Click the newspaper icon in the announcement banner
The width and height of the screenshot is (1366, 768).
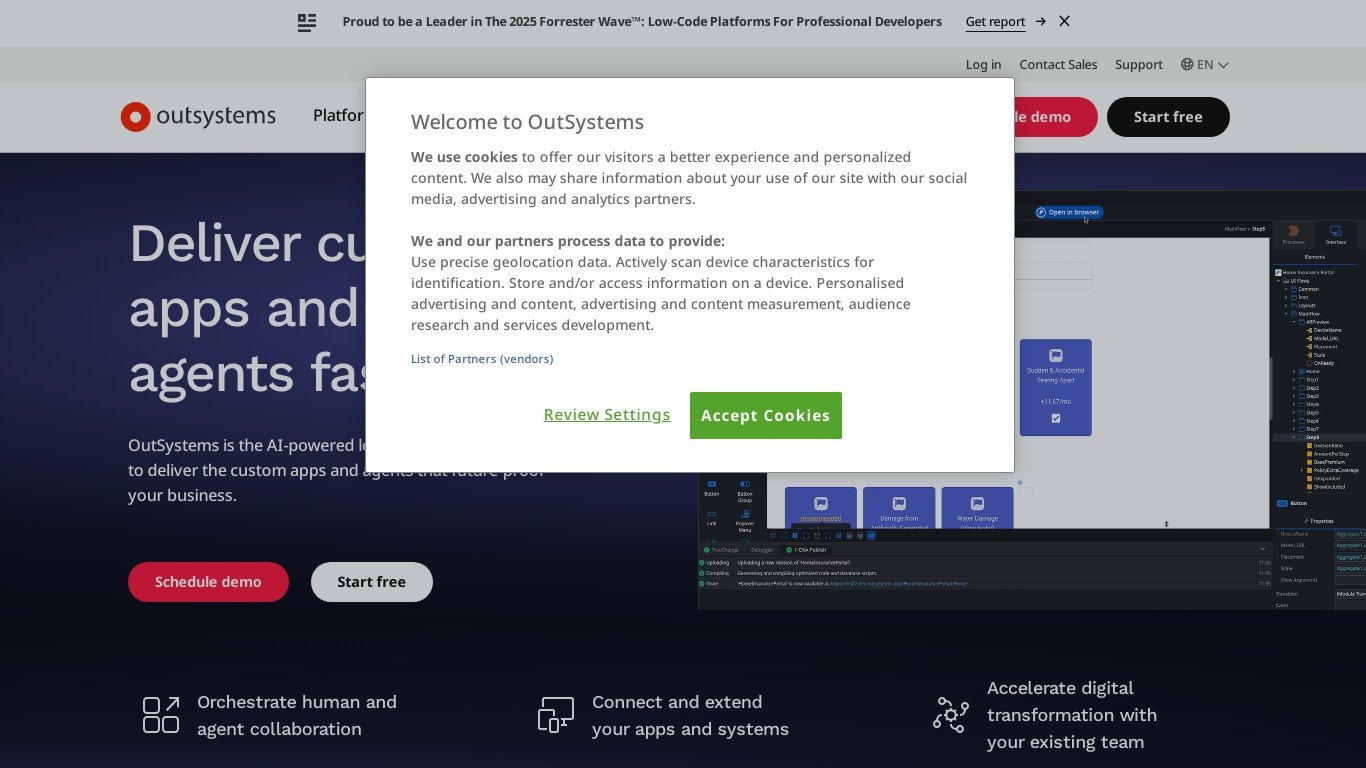coord(307,22)
